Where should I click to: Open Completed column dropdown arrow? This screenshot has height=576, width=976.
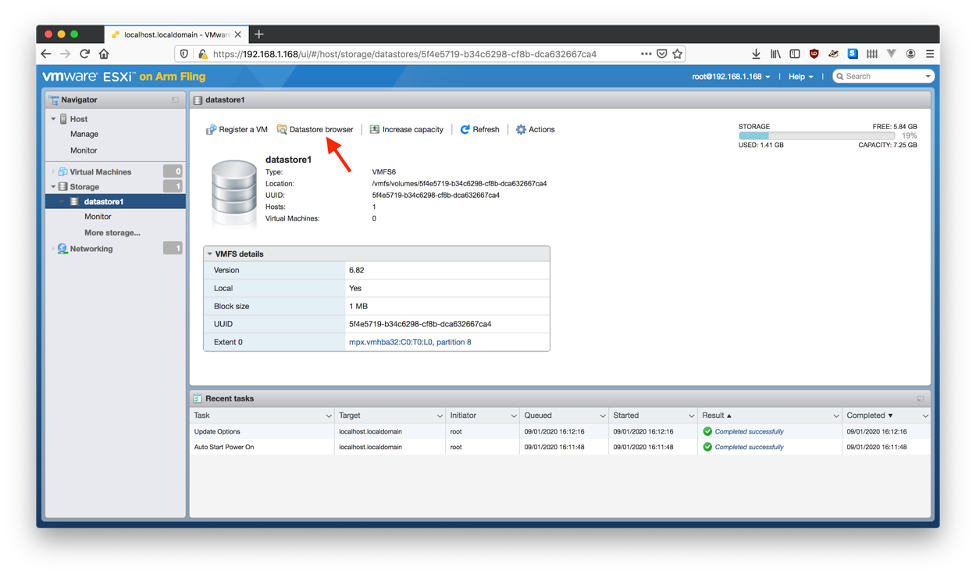[x=926, y=416]
